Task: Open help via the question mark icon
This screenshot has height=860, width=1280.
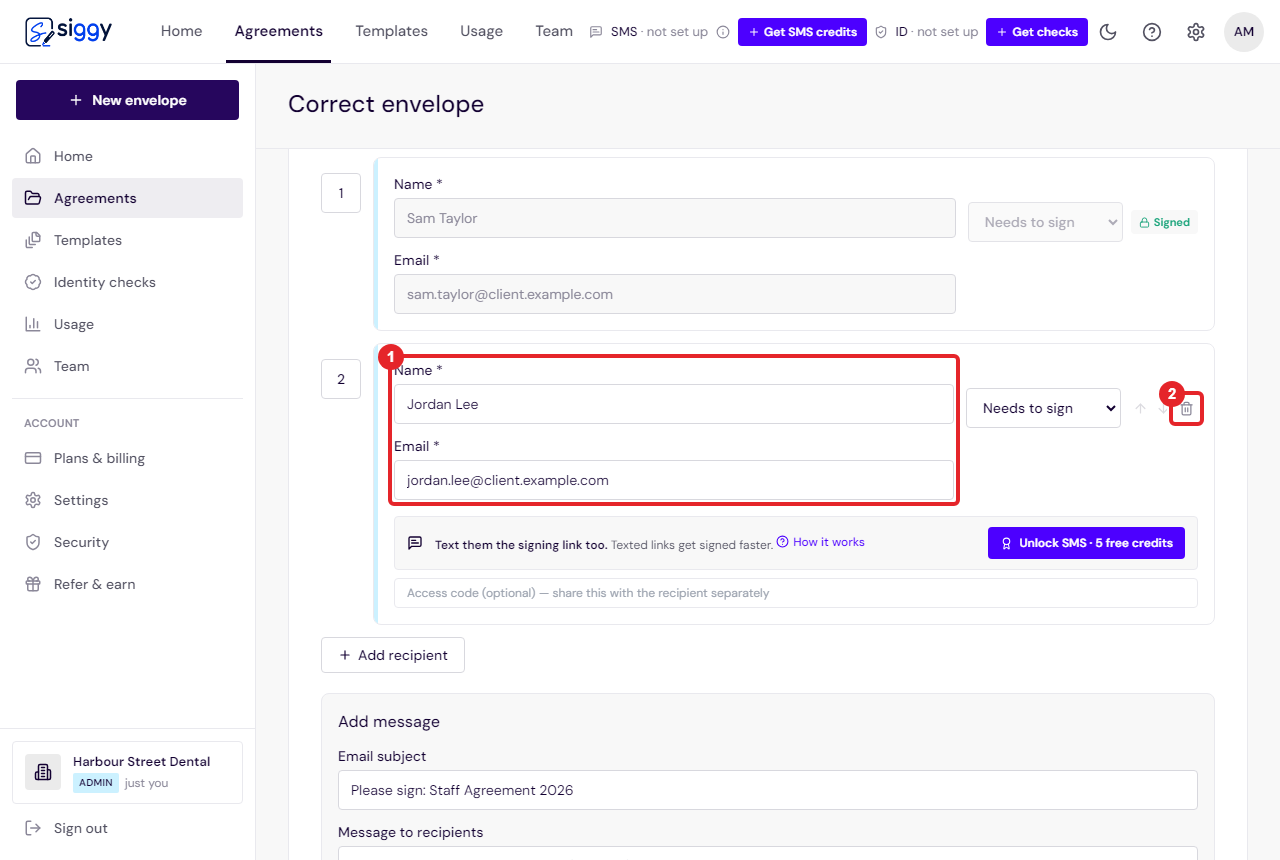Action: coord(1152,32)
